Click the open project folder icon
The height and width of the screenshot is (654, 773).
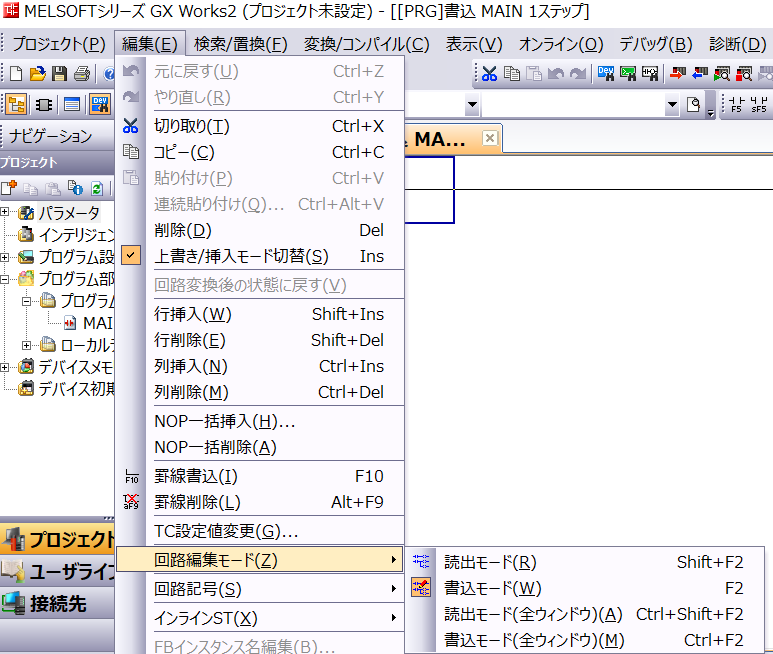click(37, 74)
